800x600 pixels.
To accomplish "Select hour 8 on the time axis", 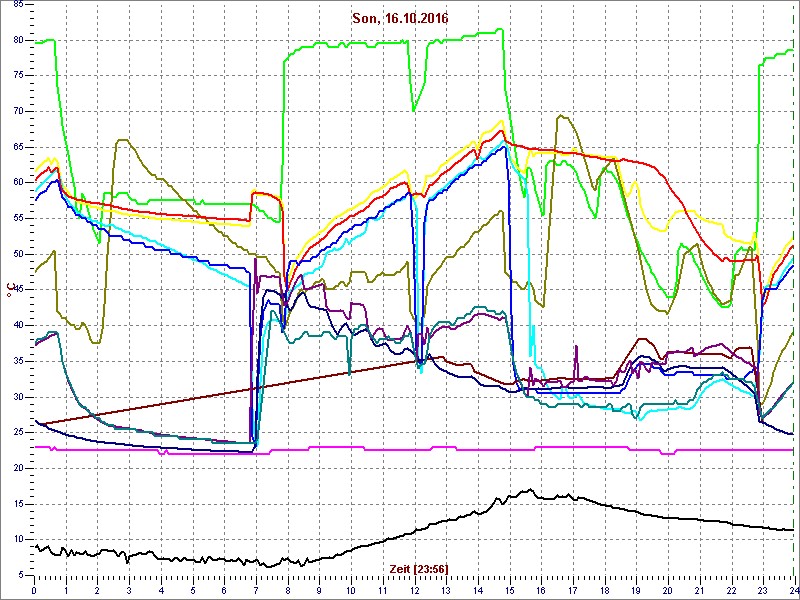I will point(287,590).
